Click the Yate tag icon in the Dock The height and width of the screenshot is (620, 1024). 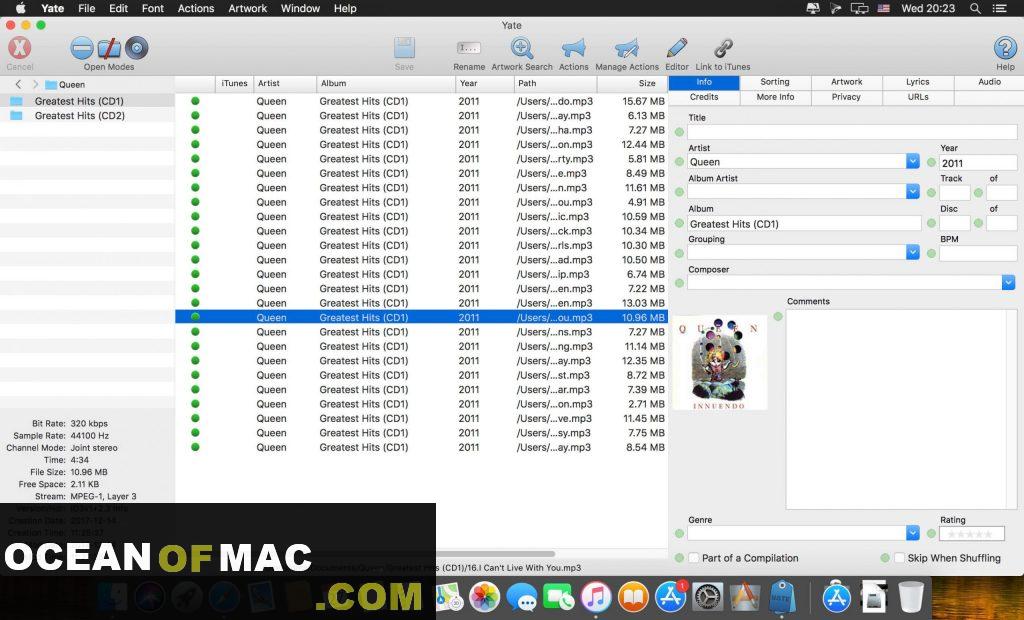(x=780, y=597)
